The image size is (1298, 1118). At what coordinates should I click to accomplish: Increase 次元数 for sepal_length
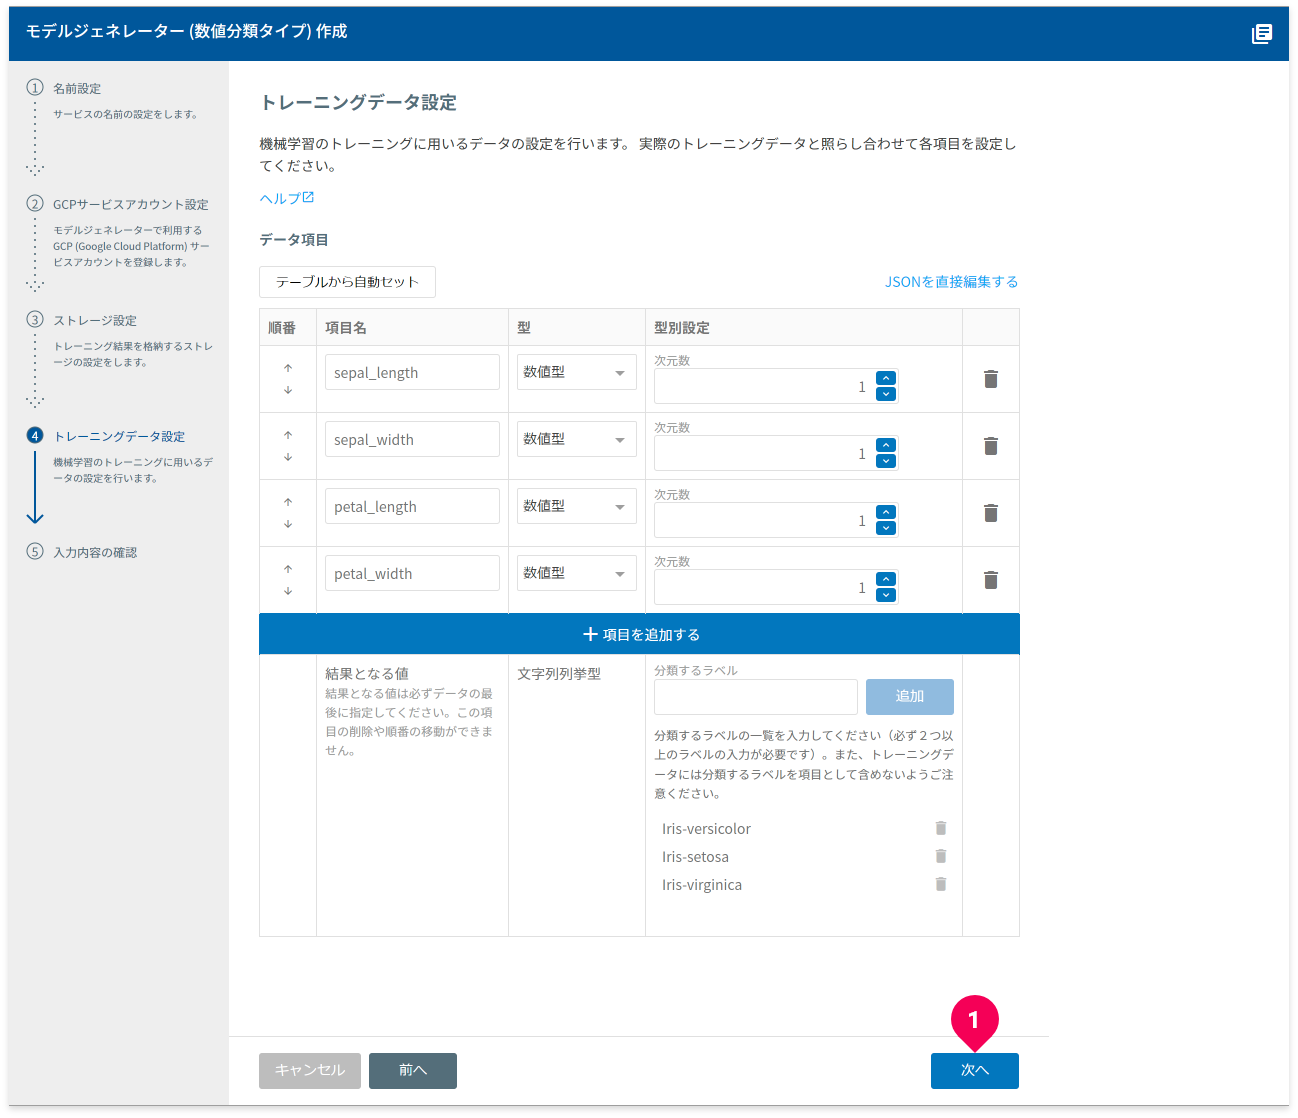point(886,378)
